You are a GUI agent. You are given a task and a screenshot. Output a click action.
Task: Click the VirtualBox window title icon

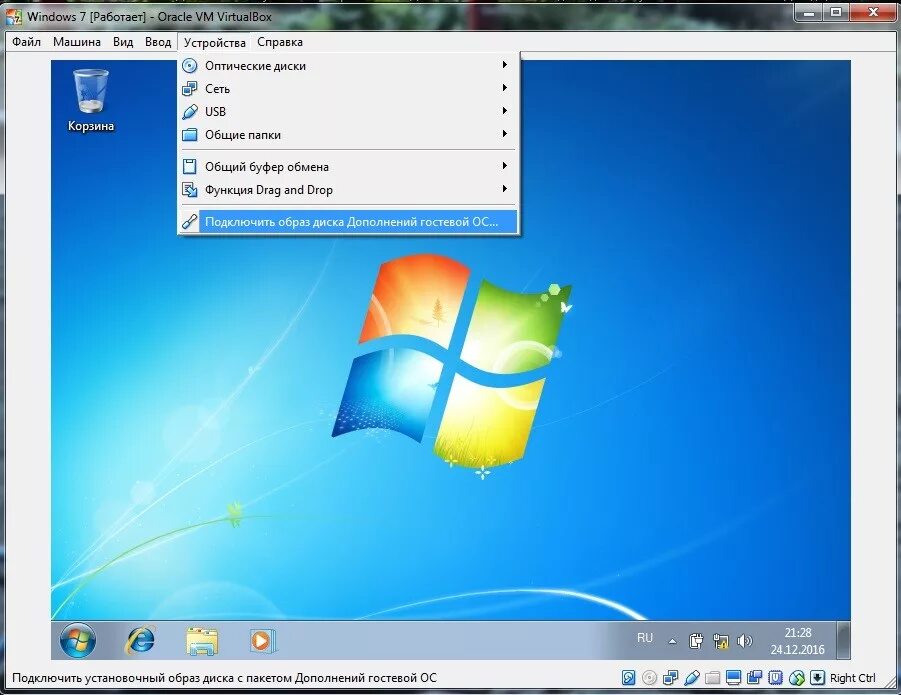[14, 16]
